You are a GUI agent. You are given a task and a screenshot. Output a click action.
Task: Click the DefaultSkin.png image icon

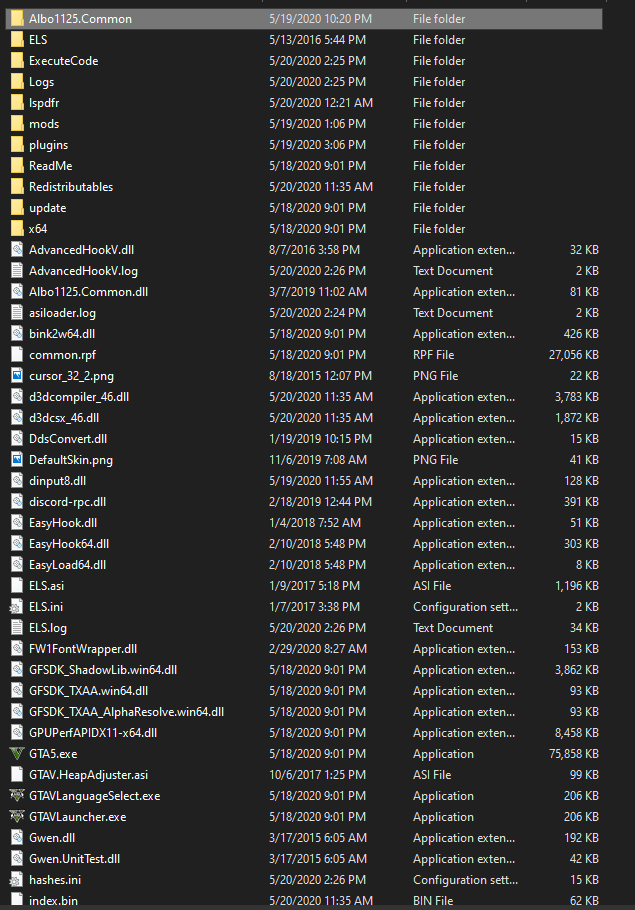point(17,460)
